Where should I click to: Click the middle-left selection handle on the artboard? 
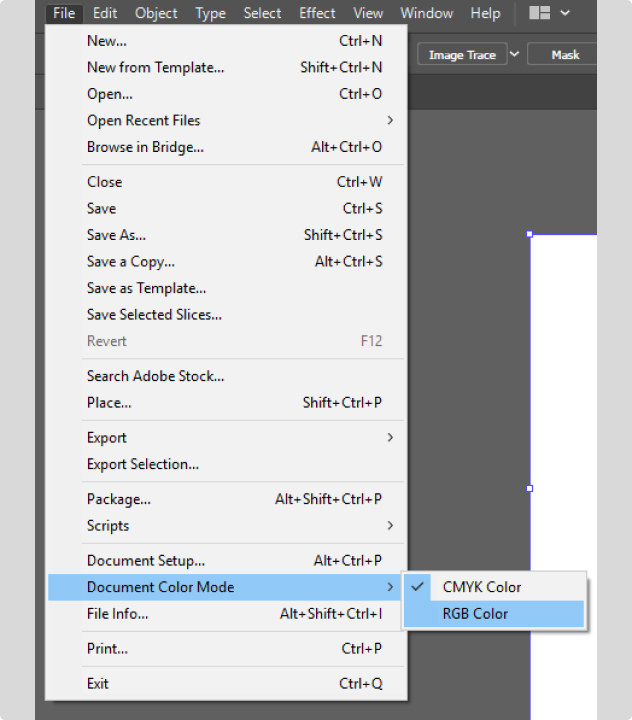point(530,489)
